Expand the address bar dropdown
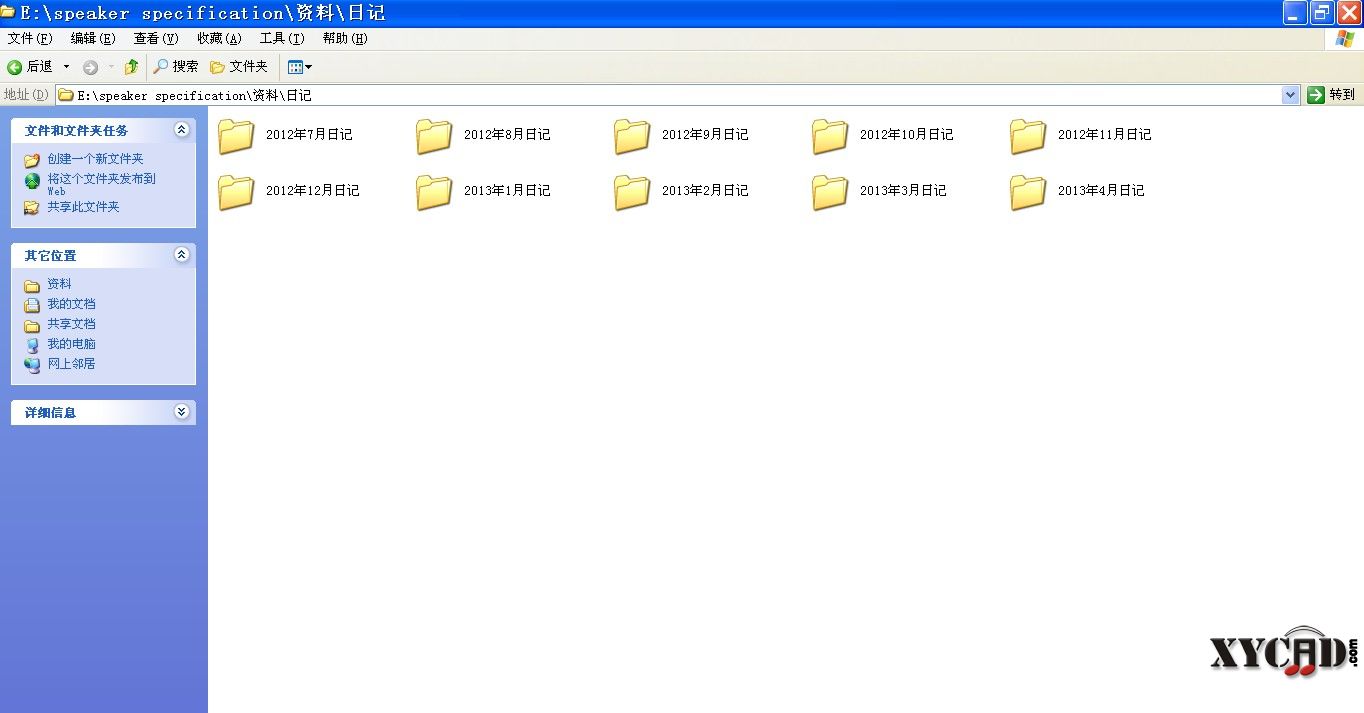1364x713 pixels. (1290, 95)
